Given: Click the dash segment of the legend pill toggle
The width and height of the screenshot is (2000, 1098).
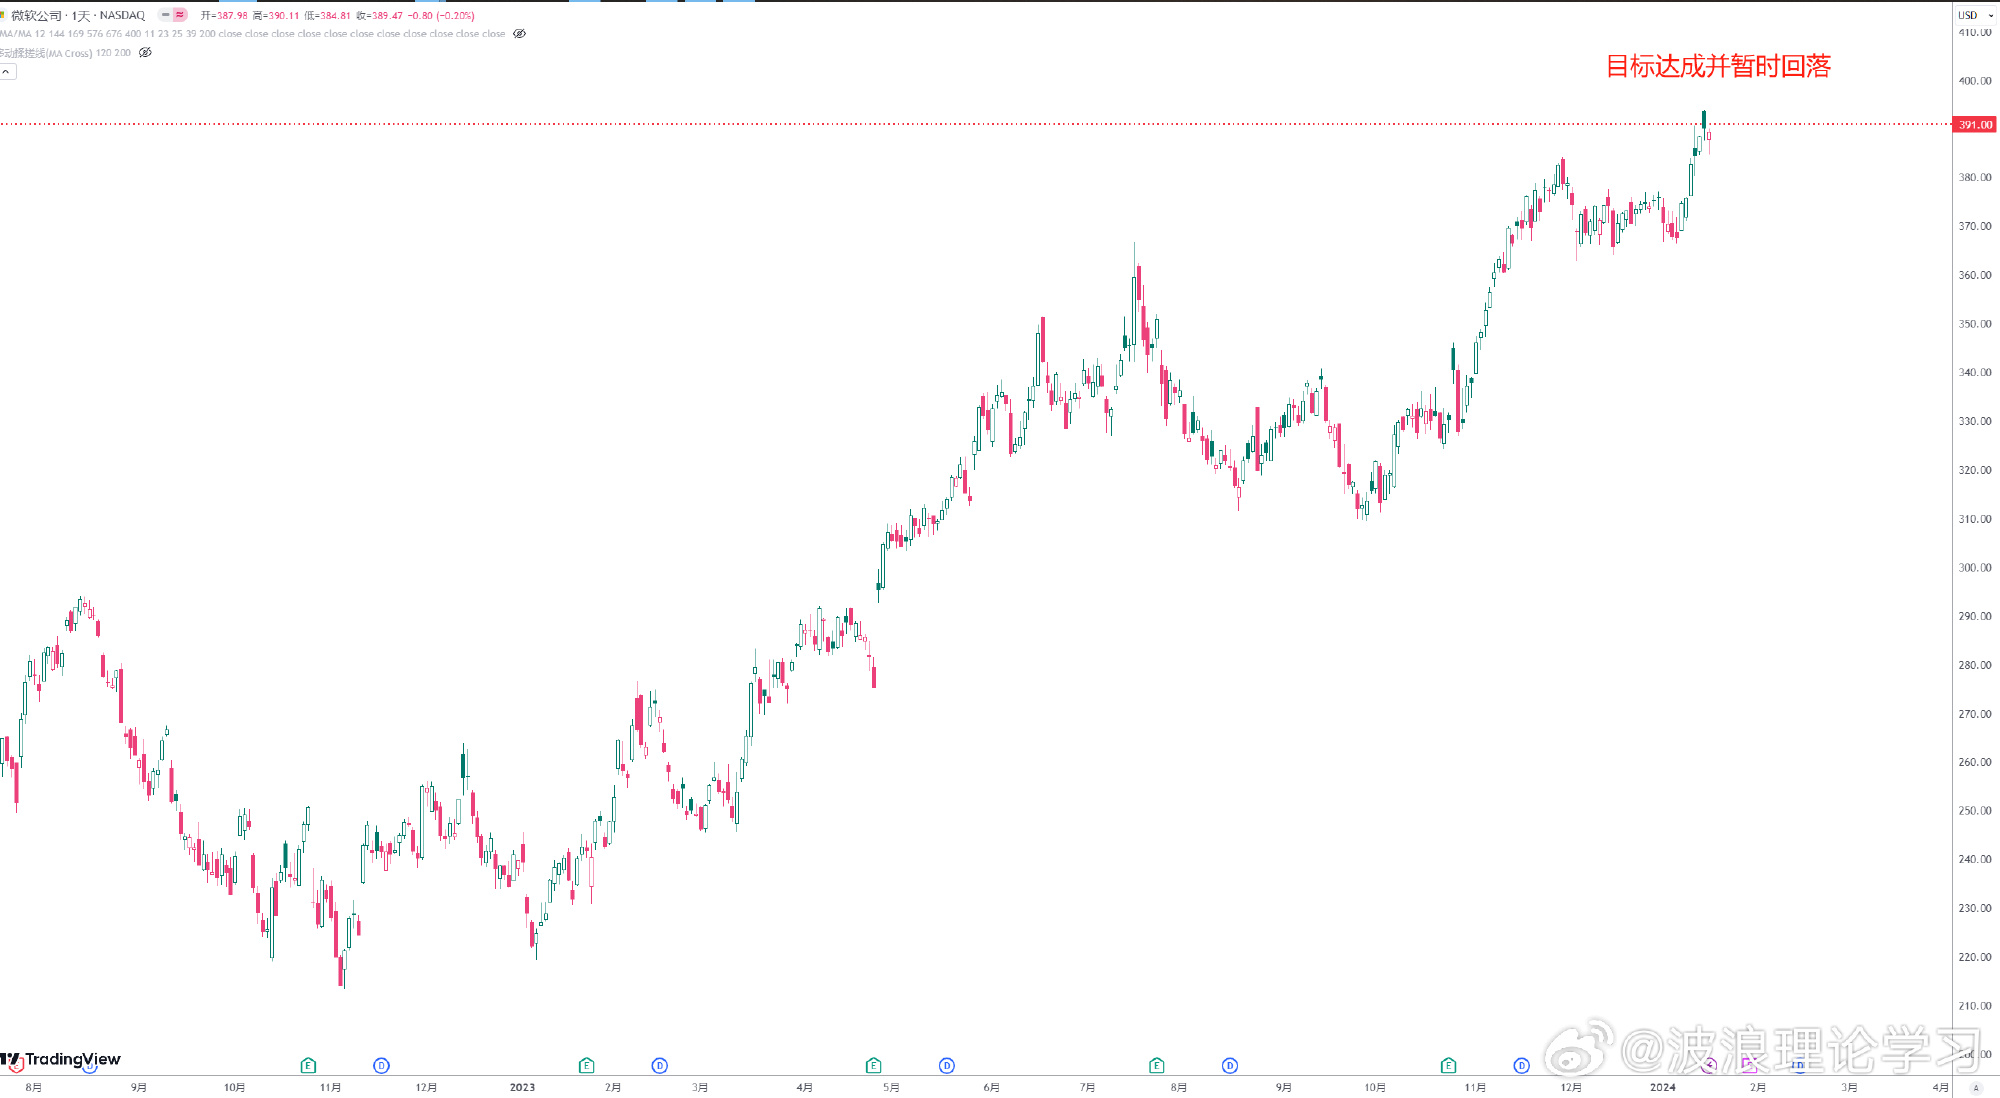Looking at the screenshot, I should pyautogui.click(x=166, y=15).
